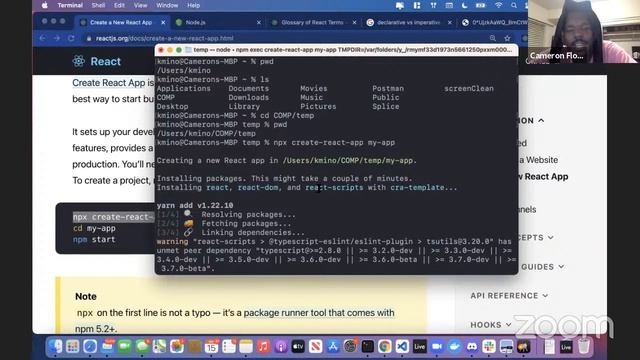Image resolution: width=640 pixels, height=360 pixels.
Task: Open Discord in the dock
Action: pos(471,347)
